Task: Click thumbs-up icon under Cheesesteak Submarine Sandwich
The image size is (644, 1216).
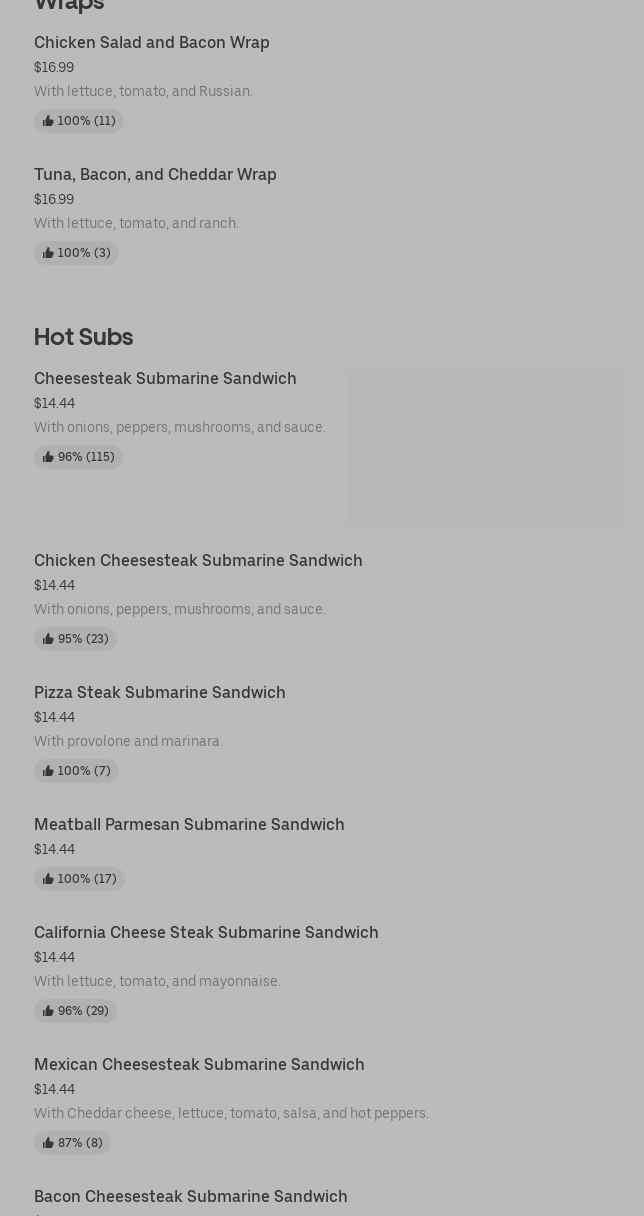Action: pyautogui.click(x=48, y=457)
